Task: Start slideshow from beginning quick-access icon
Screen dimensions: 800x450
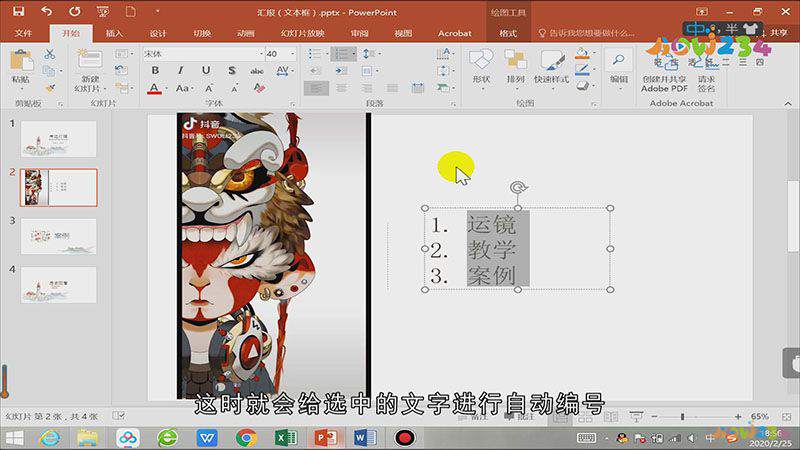Action: [x=103, y=11]
